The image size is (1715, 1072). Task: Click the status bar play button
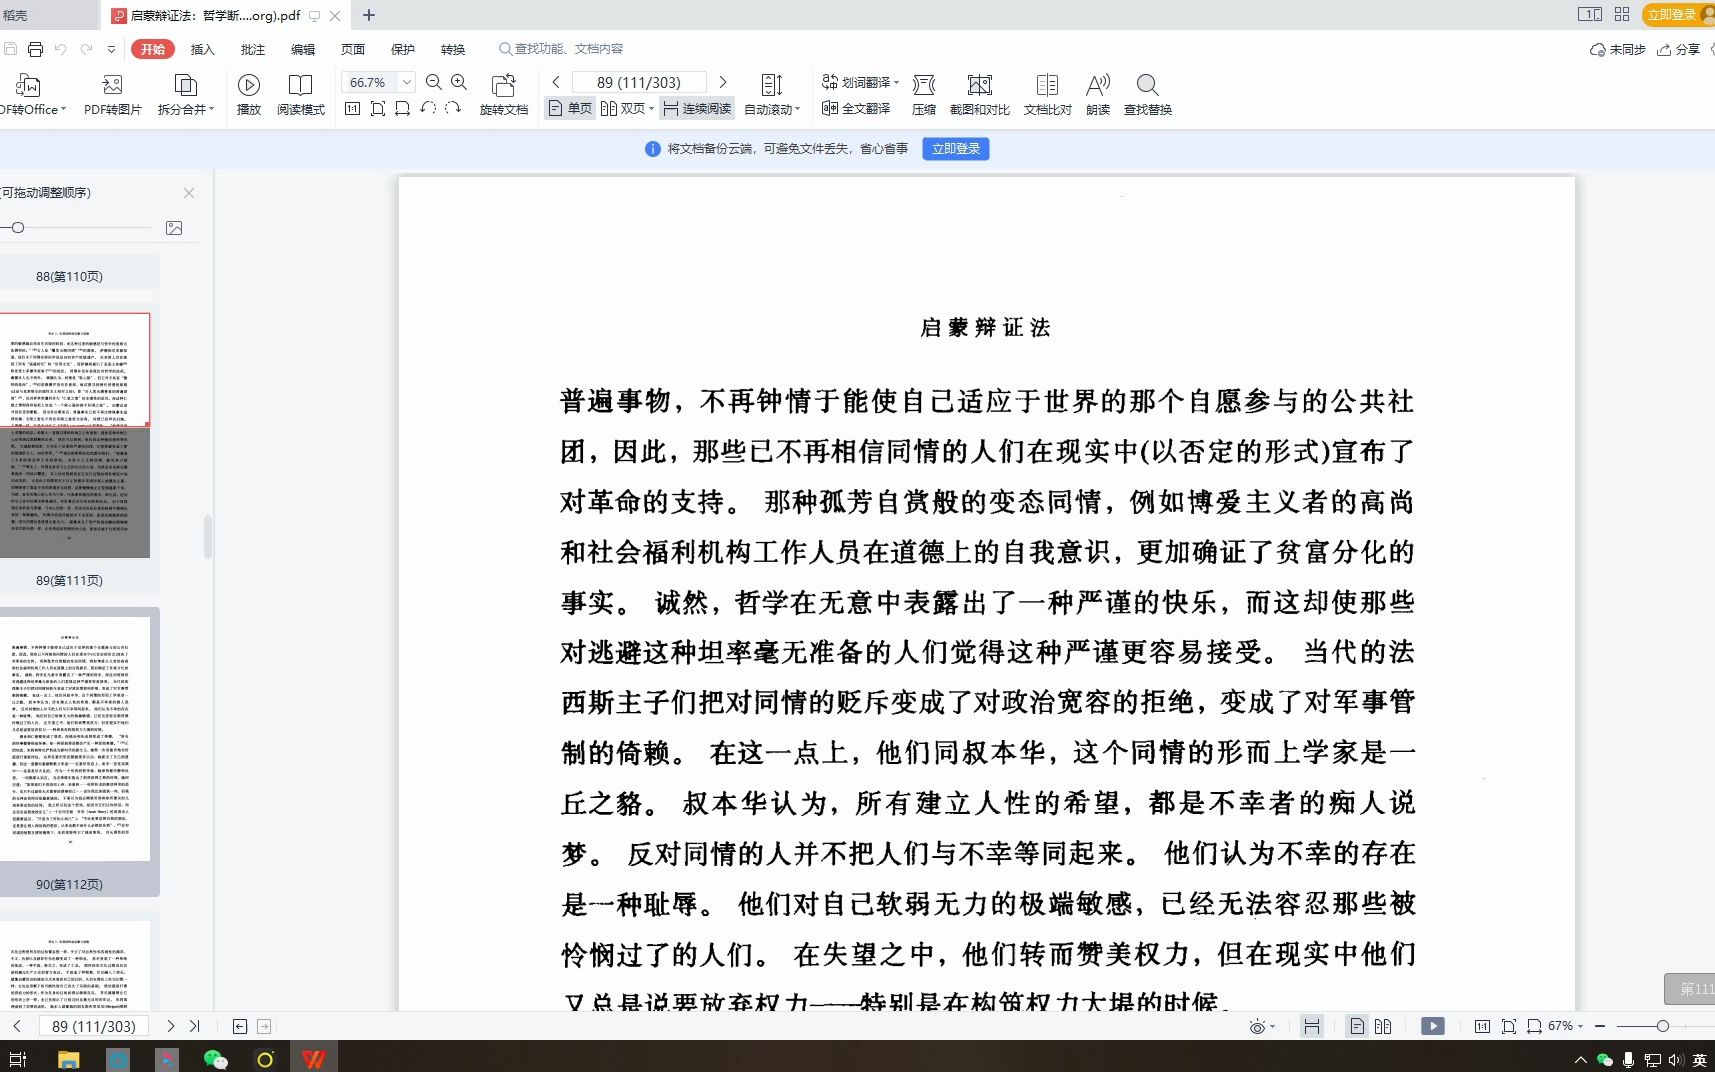(1433, 1026)
